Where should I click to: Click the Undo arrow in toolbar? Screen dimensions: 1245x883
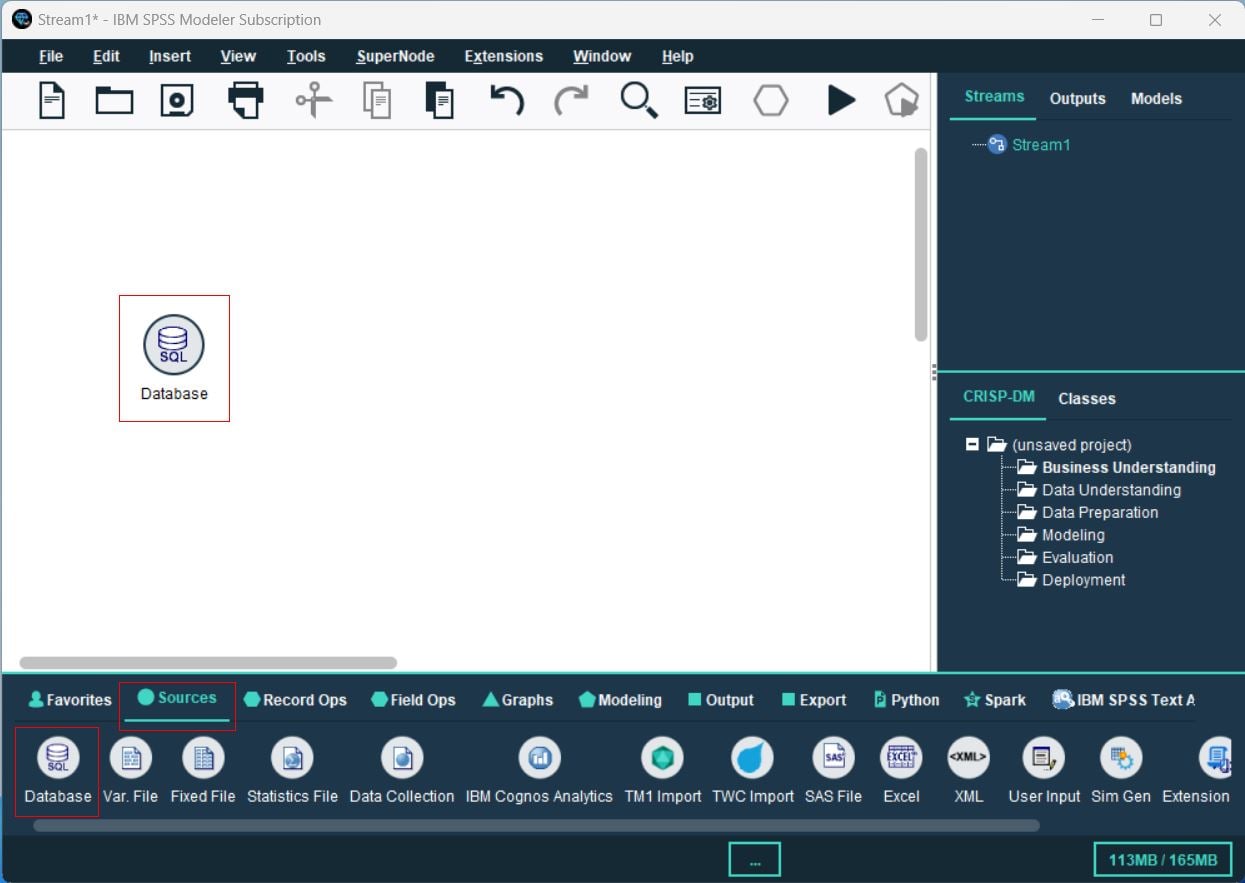[506, 100]
